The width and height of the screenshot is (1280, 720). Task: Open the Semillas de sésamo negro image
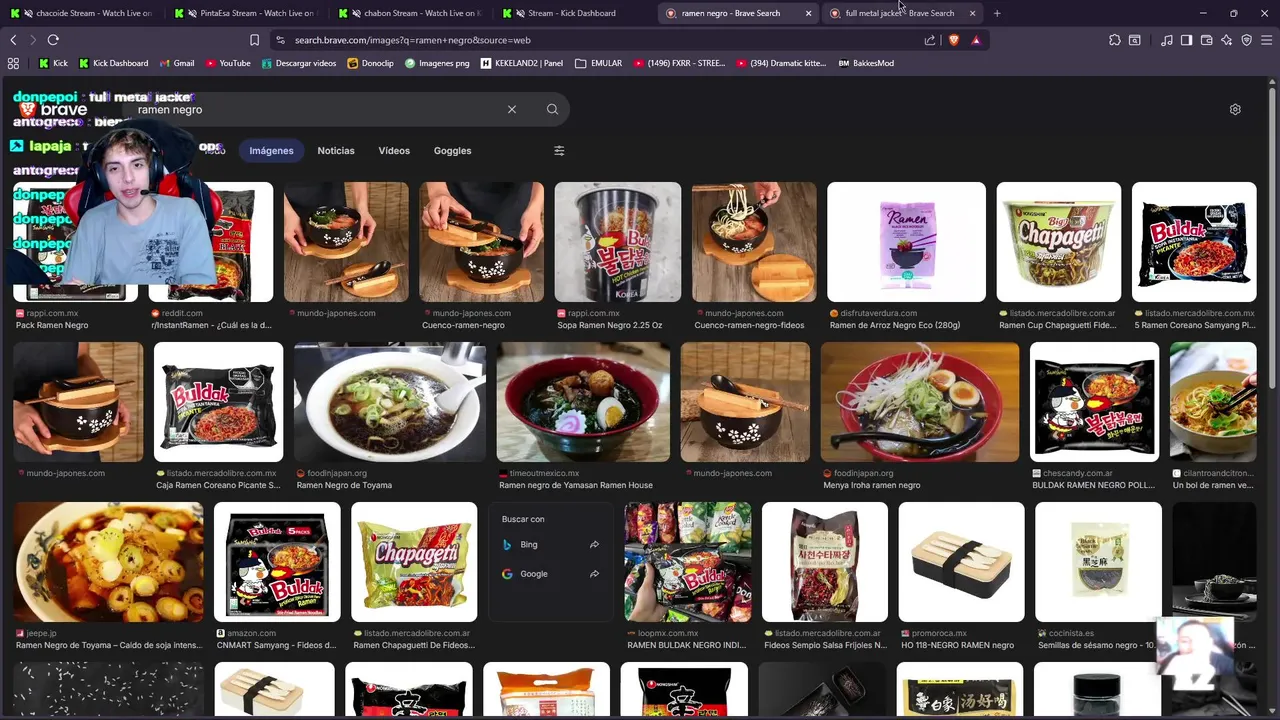(x=1098, y=562)
